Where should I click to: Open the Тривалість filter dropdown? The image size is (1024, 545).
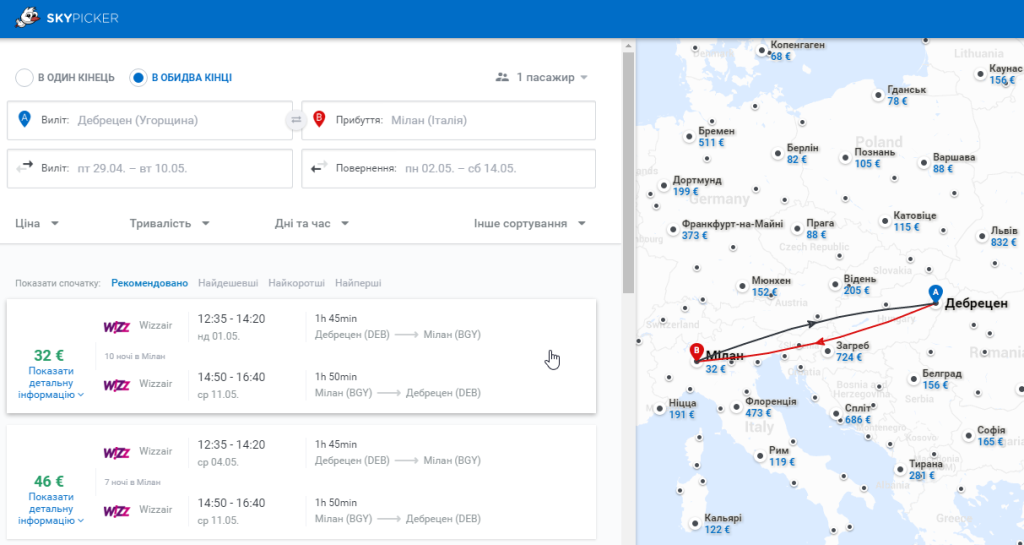pos(170,223)
